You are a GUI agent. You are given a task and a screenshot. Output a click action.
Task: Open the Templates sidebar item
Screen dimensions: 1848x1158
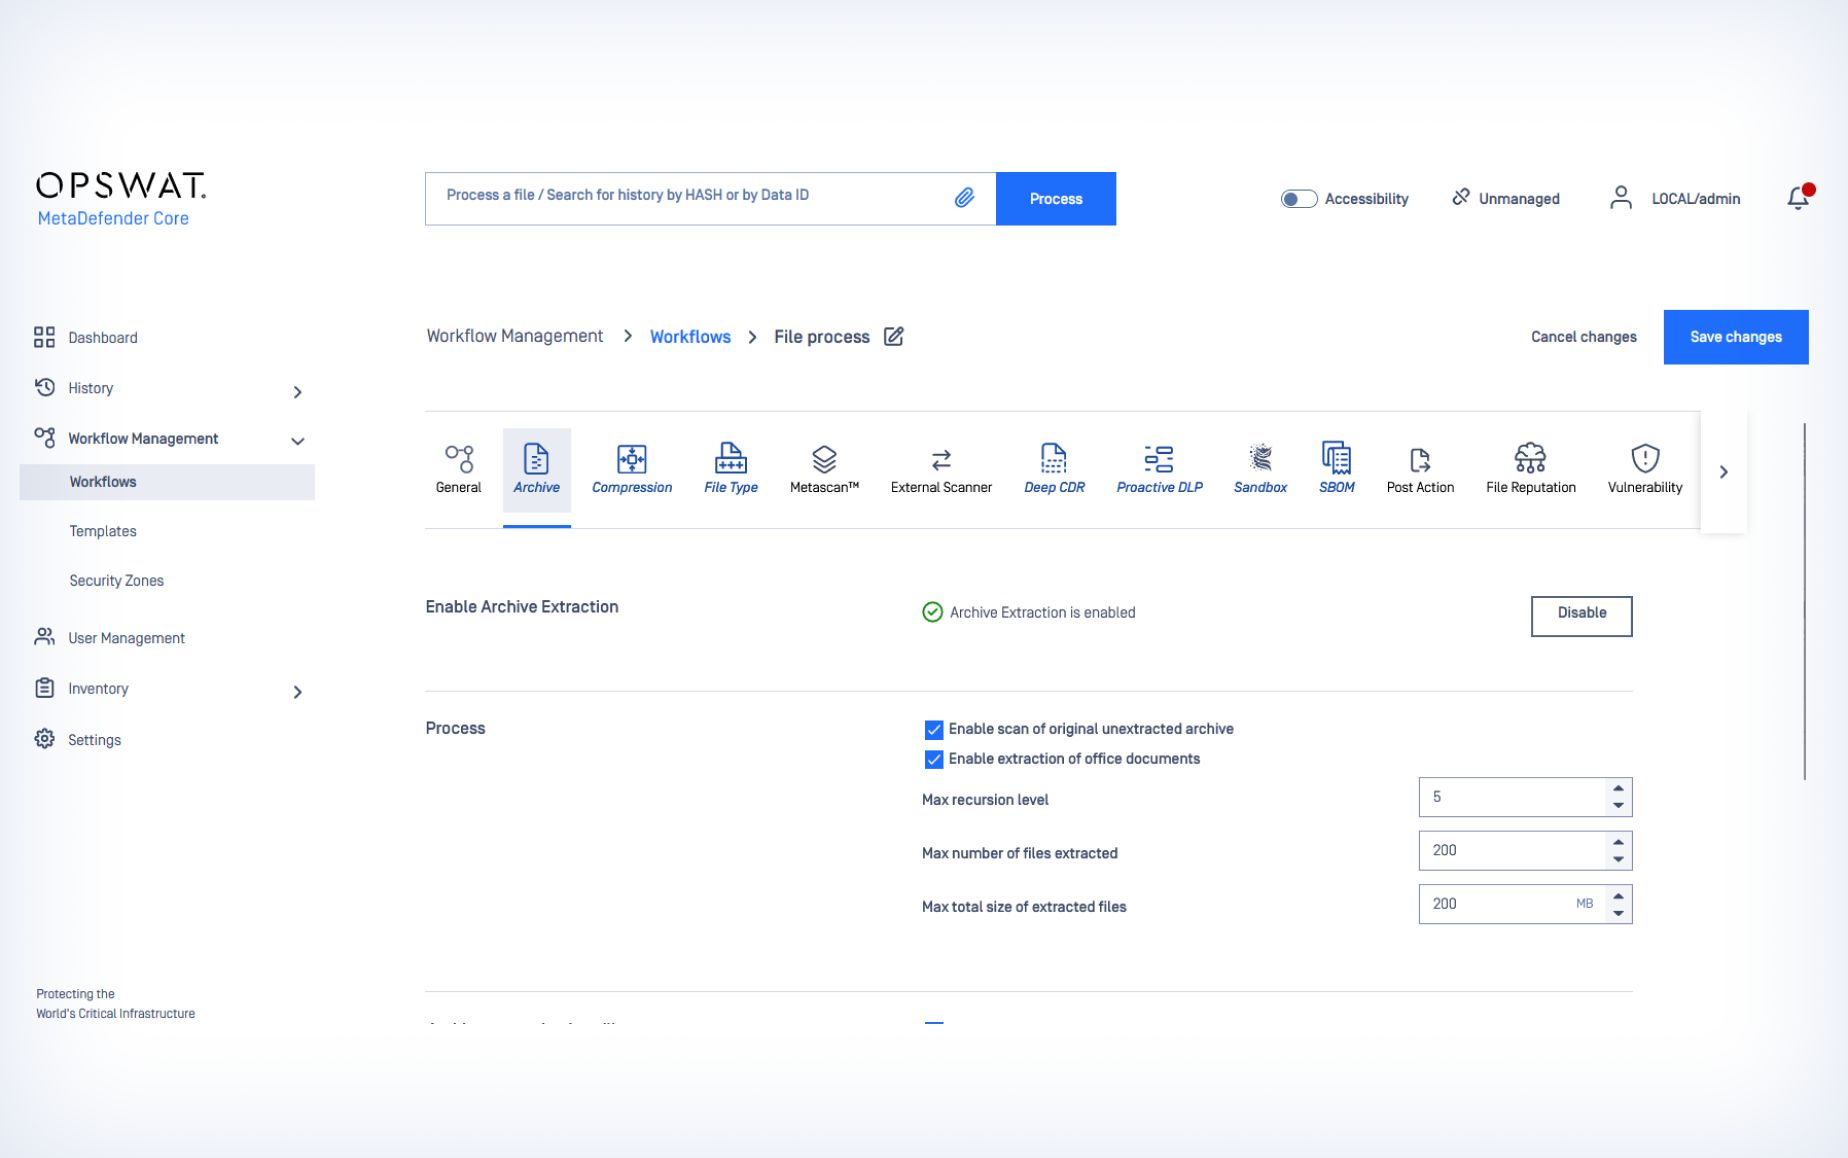pos(103,531)
